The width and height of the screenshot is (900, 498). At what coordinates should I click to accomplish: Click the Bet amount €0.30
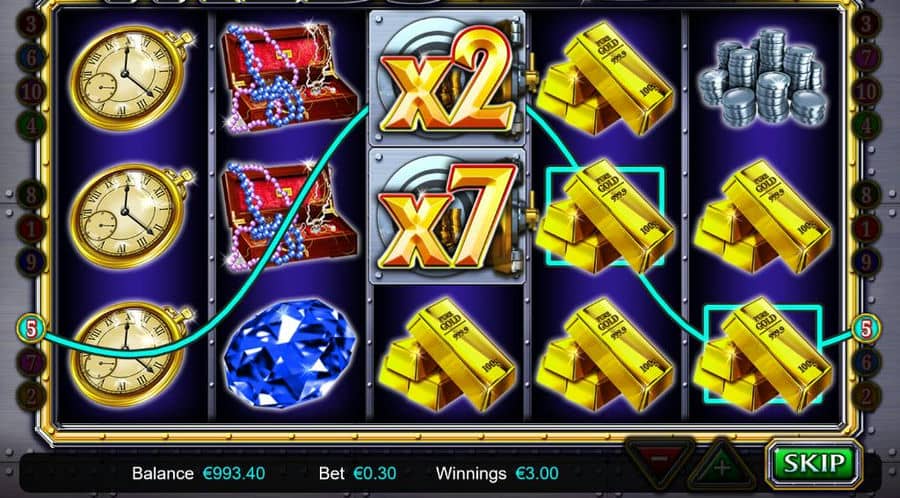tap(375, 474)
